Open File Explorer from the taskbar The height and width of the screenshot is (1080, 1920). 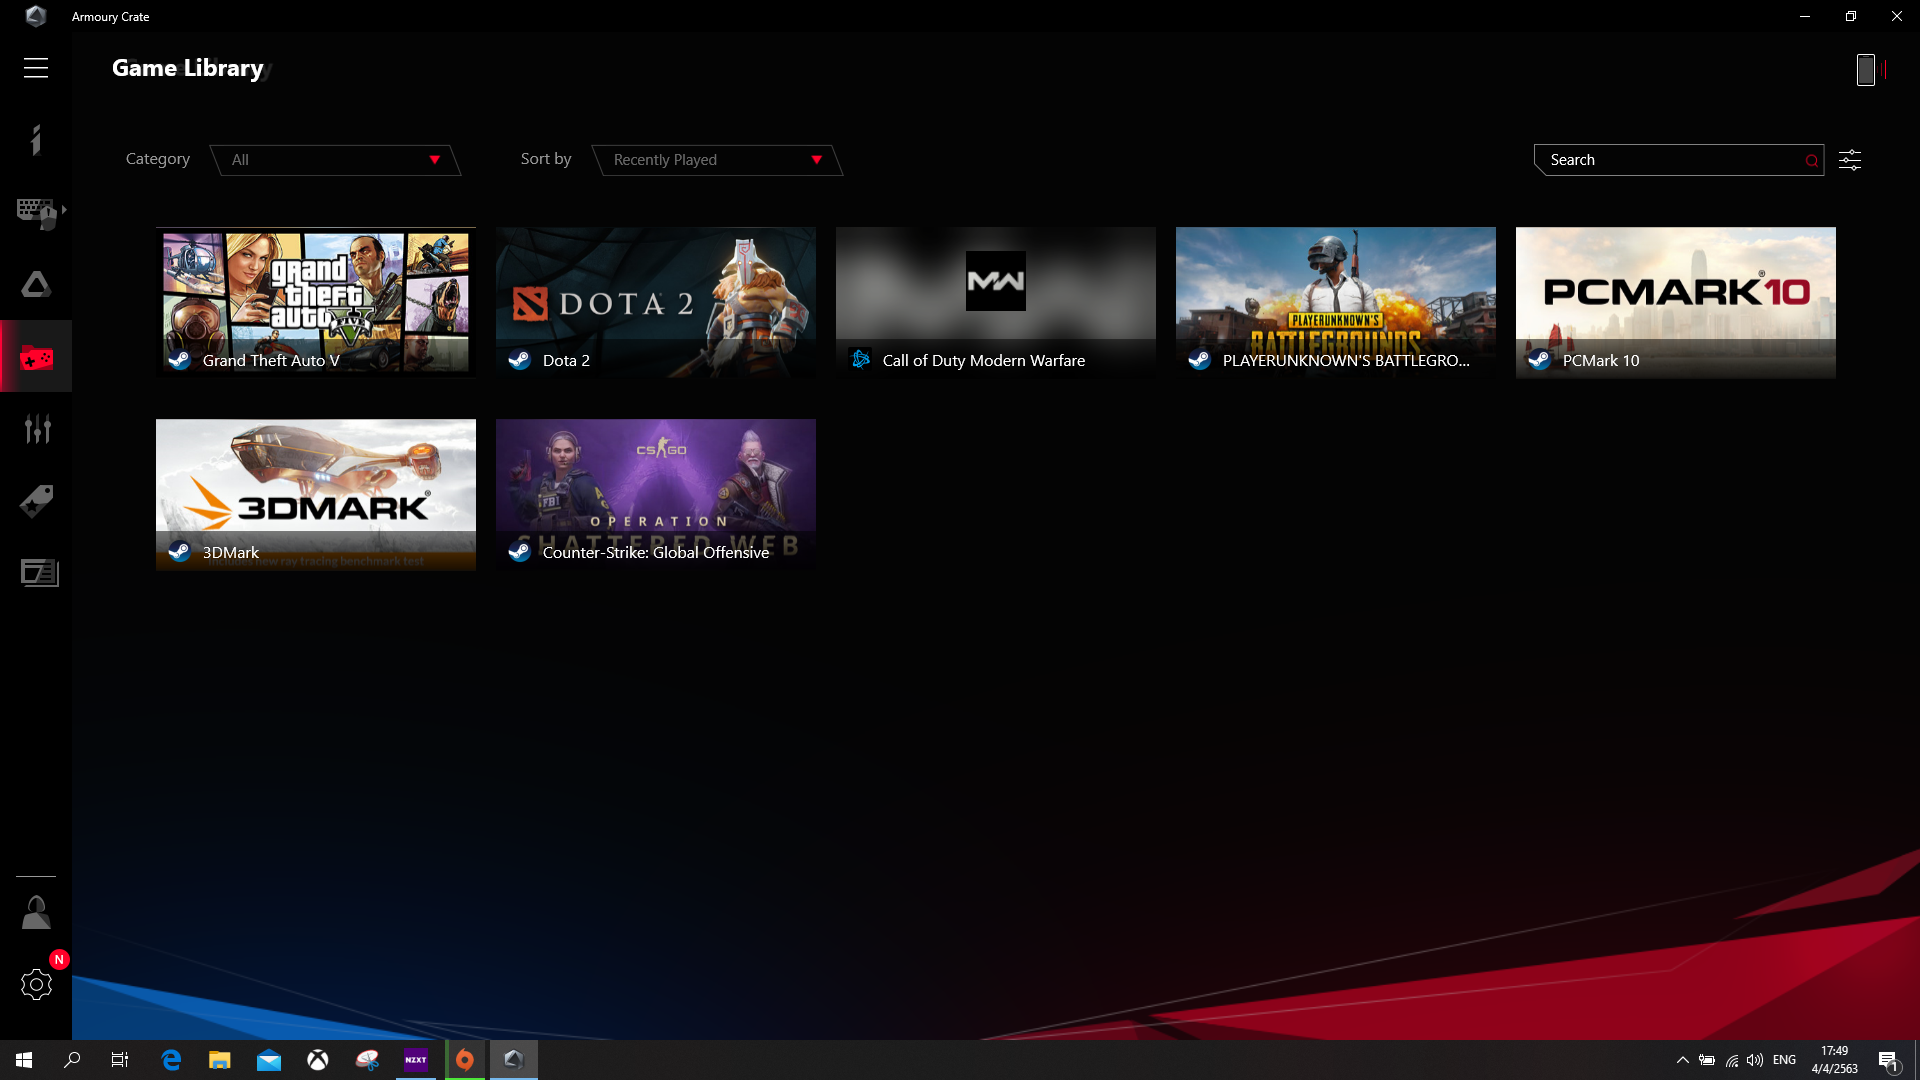click(x=220, y=1060)
